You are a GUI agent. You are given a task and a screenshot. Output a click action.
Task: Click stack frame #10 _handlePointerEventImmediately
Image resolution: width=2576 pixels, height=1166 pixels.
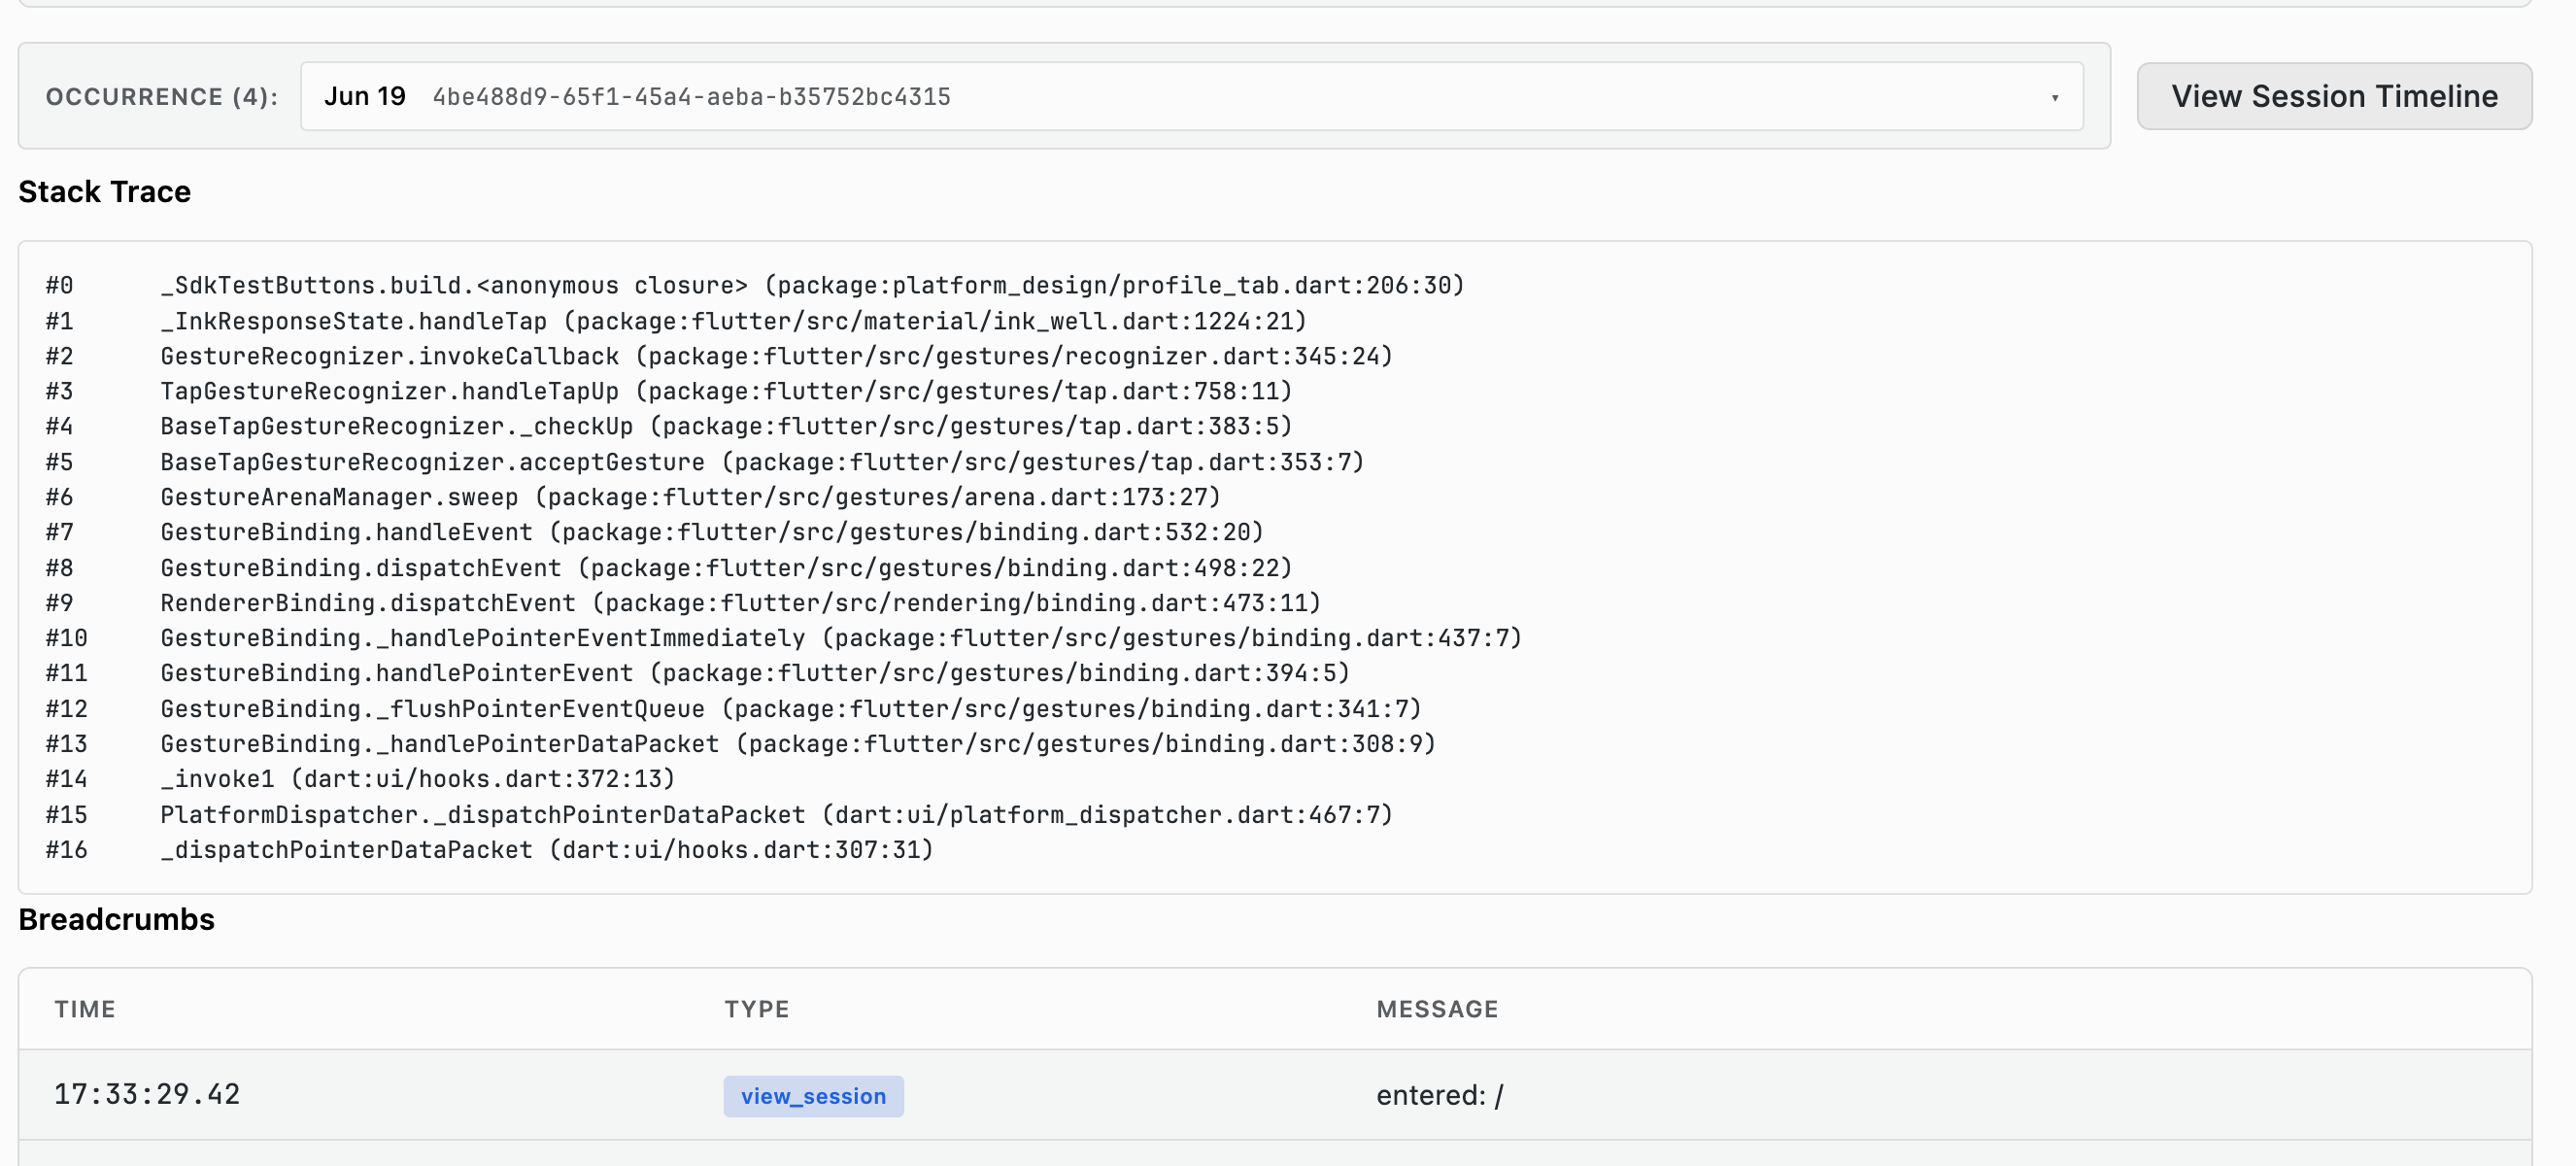(x=784, y=638)
